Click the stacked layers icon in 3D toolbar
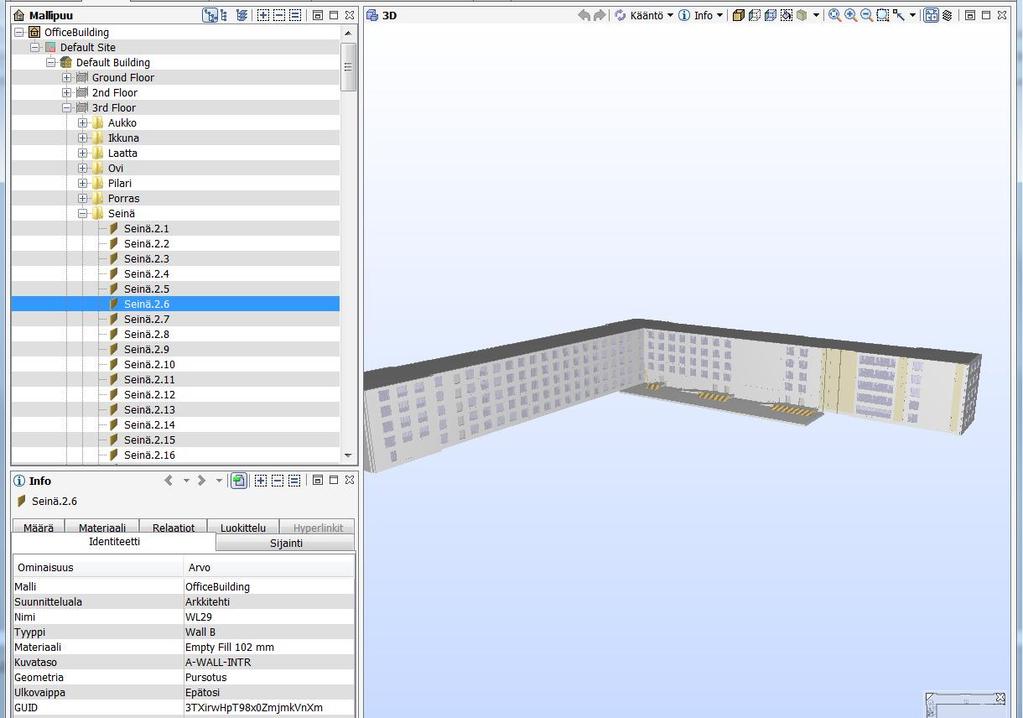This screenshot has width=1023, height=718. 947,15
